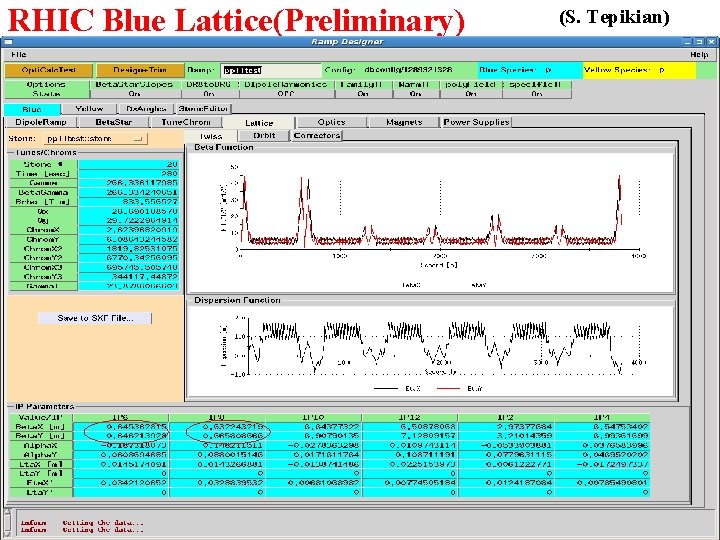Select the Twiss sub-tab

(x=211, y=136)
